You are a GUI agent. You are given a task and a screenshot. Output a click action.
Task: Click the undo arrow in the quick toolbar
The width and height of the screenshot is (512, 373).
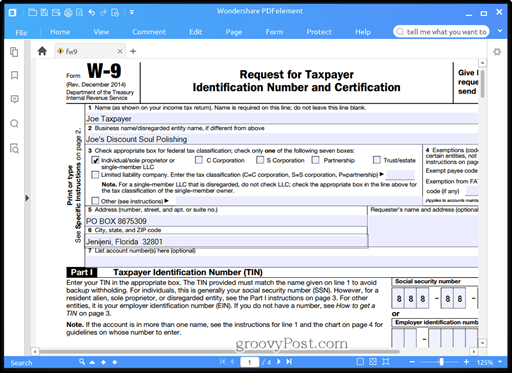(92, 13)
